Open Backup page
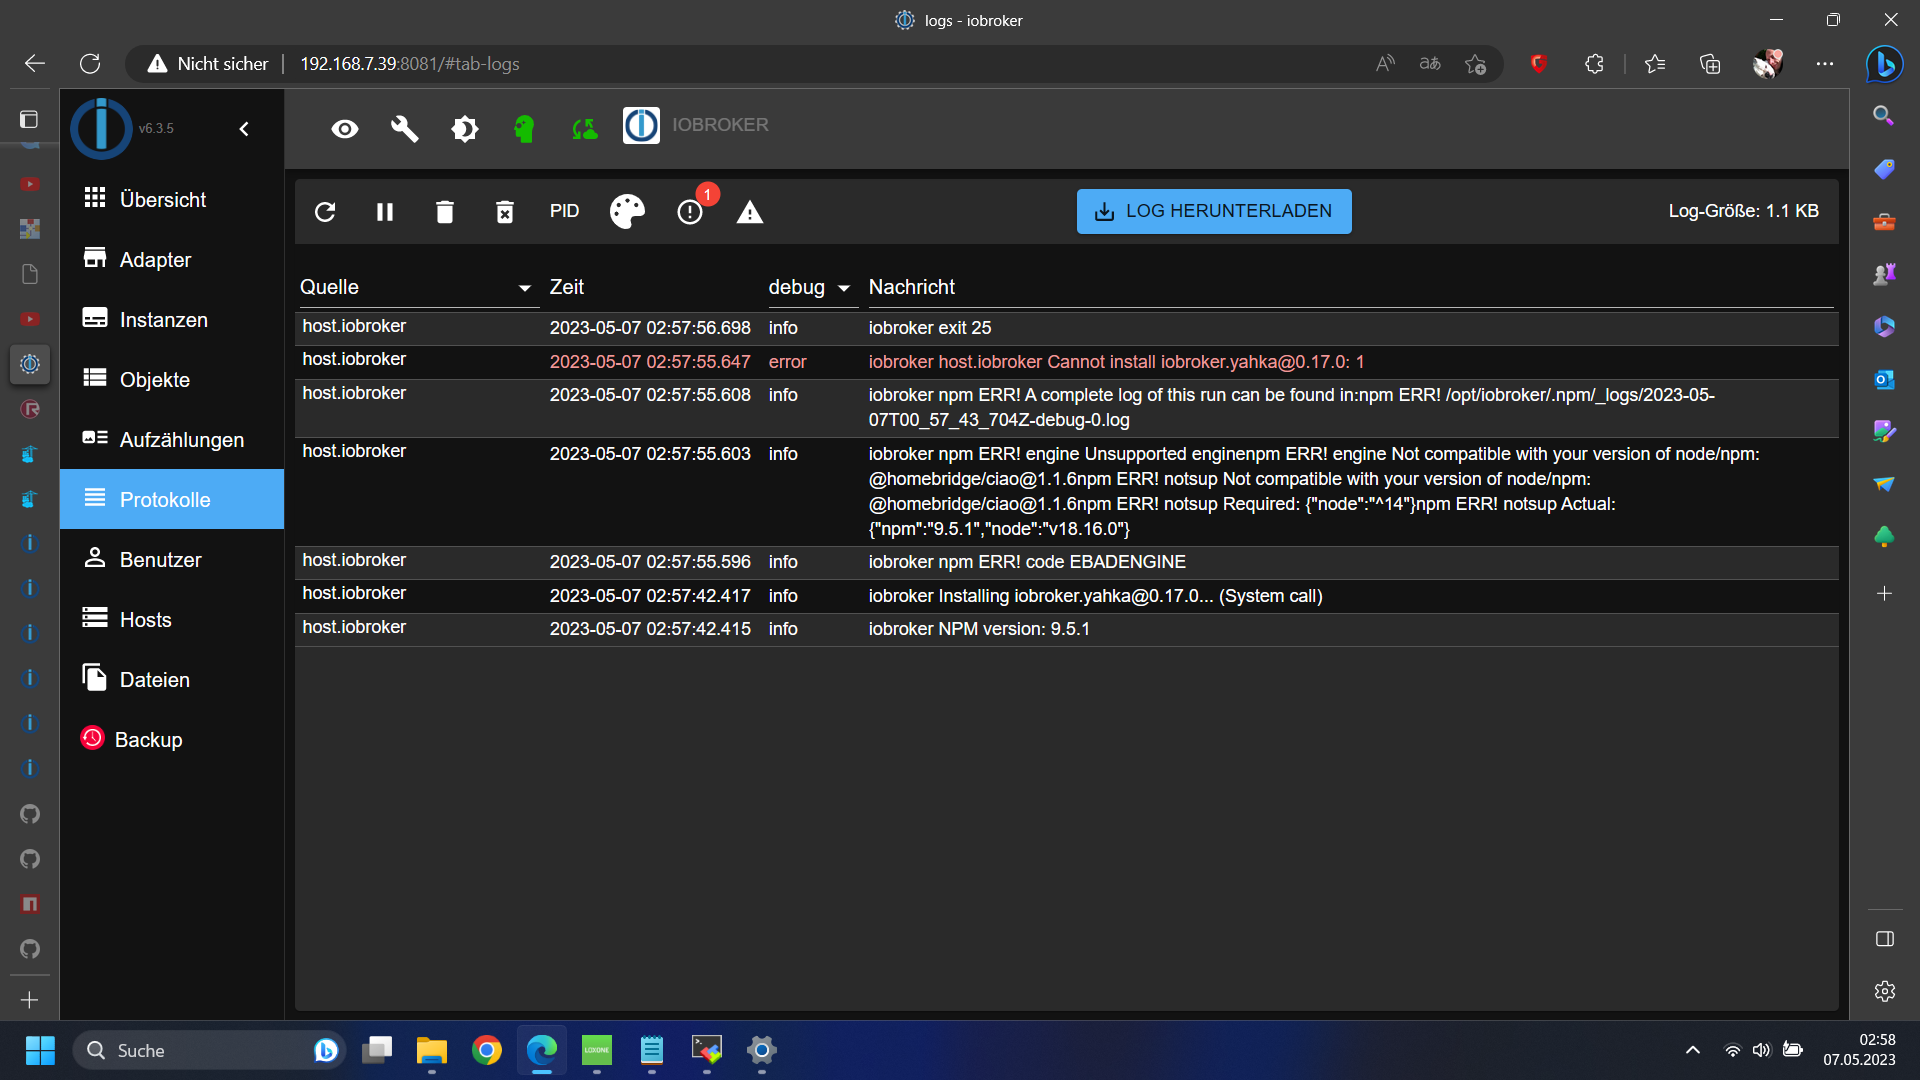Screen dimensions: 1920x1080 coord(172,739)
